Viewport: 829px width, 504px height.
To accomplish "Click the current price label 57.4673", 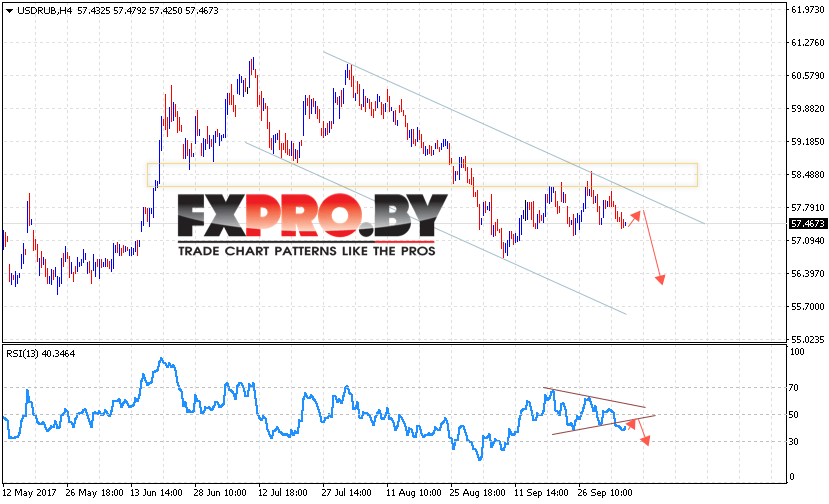I will (807, 224).
